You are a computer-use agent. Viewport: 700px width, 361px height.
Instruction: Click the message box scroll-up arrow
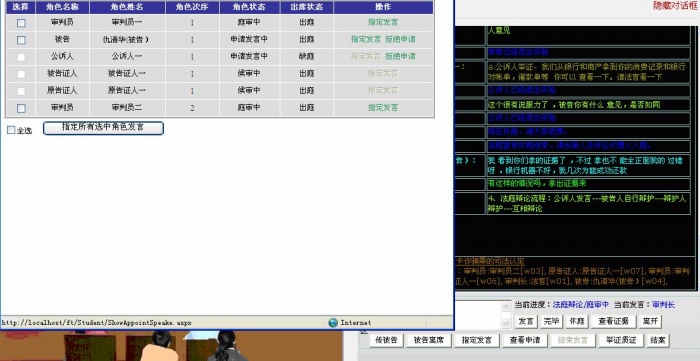(x=506, y=306)
